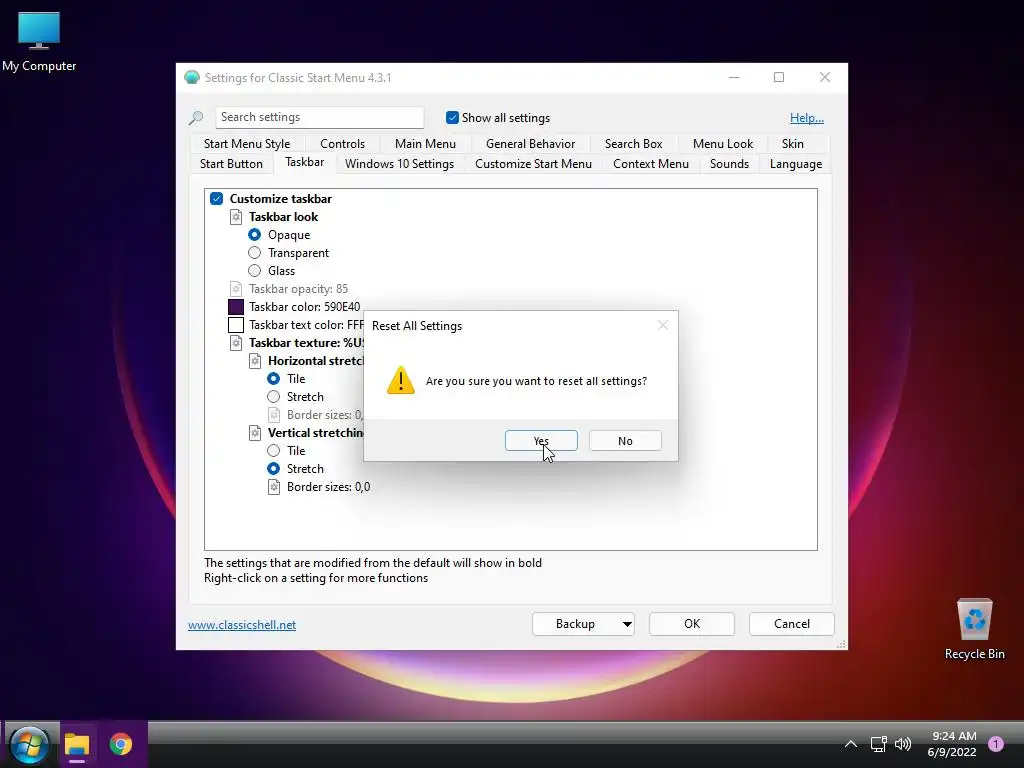This screenshot has width=1024, height=768.
Task: Open File Explorer from taskbar
Action: (76, 744)
